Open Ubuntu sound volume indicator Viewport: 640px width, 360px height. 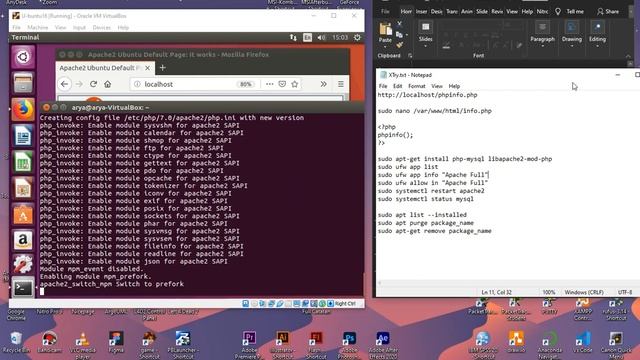322,38
